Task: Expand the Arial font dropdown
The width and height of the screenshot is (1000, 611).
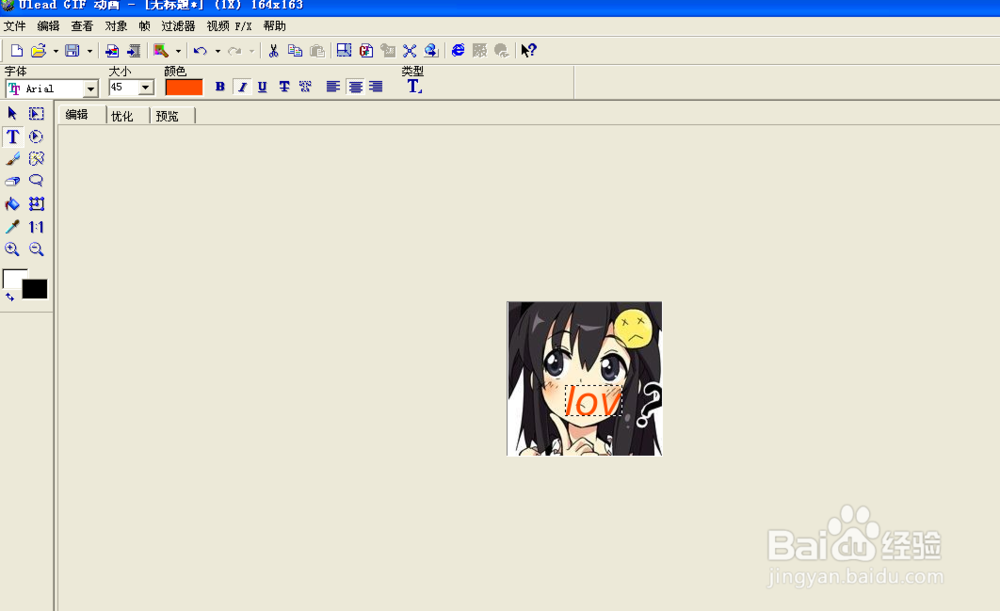Action: (91, 89)
